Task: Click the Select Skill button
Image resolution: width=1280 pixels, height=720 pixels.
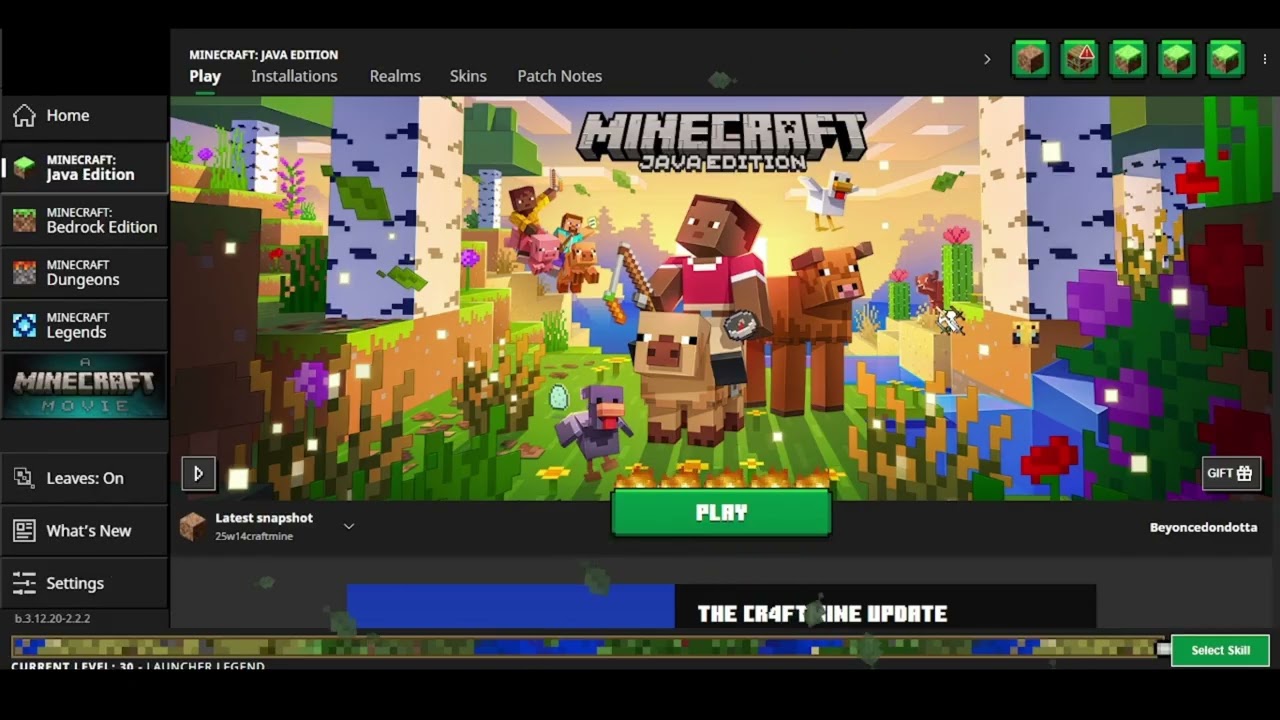Action: click(1220, 650)
